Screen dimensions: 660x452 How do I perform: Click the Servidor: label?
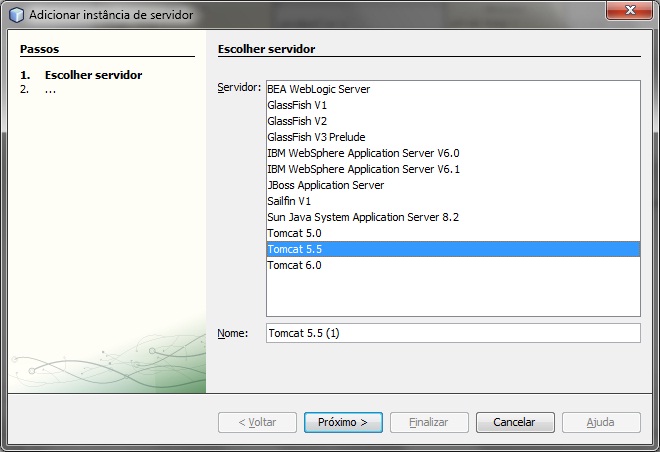click(x=239, y=88)
